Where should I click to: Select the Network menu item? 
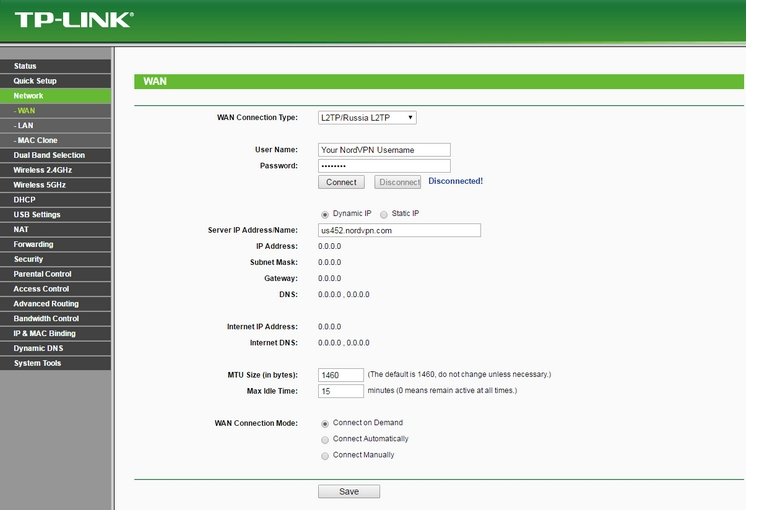pyautogui.click(x=55, y=96)
